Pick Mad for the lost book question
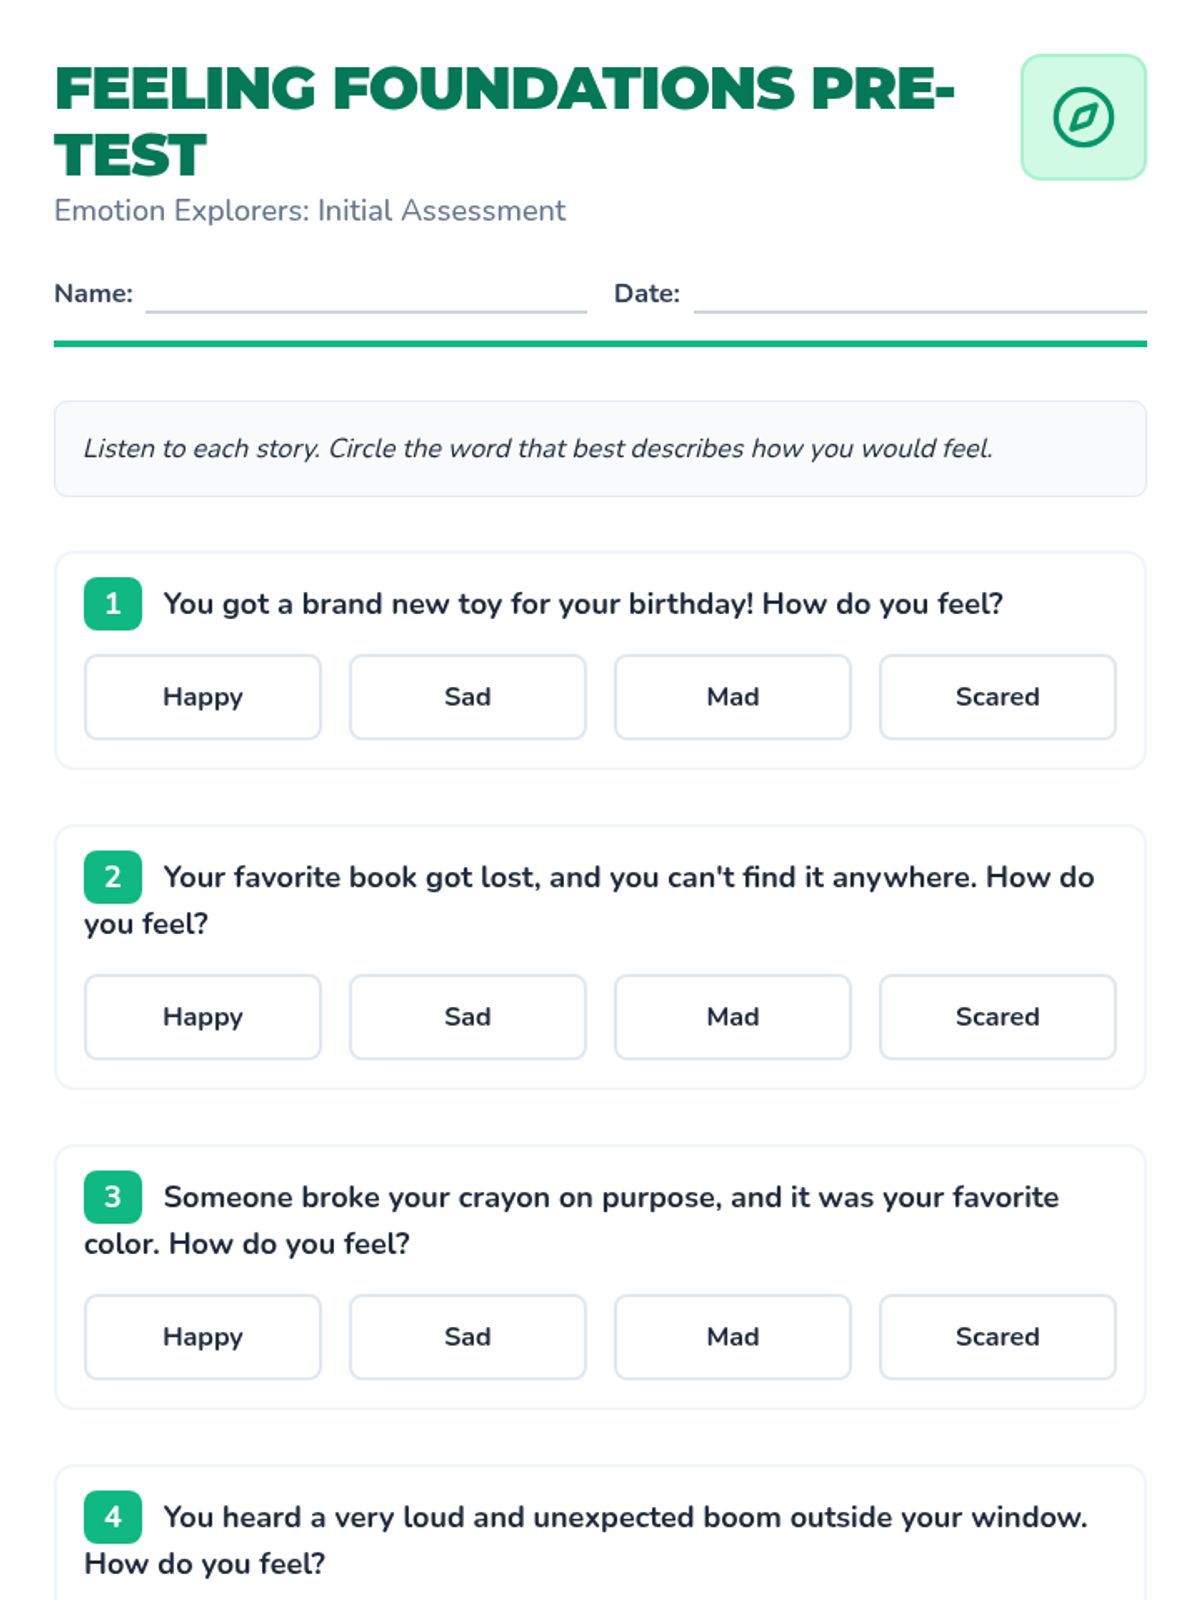1200x1600 pixels. [x=732, y=1017]
